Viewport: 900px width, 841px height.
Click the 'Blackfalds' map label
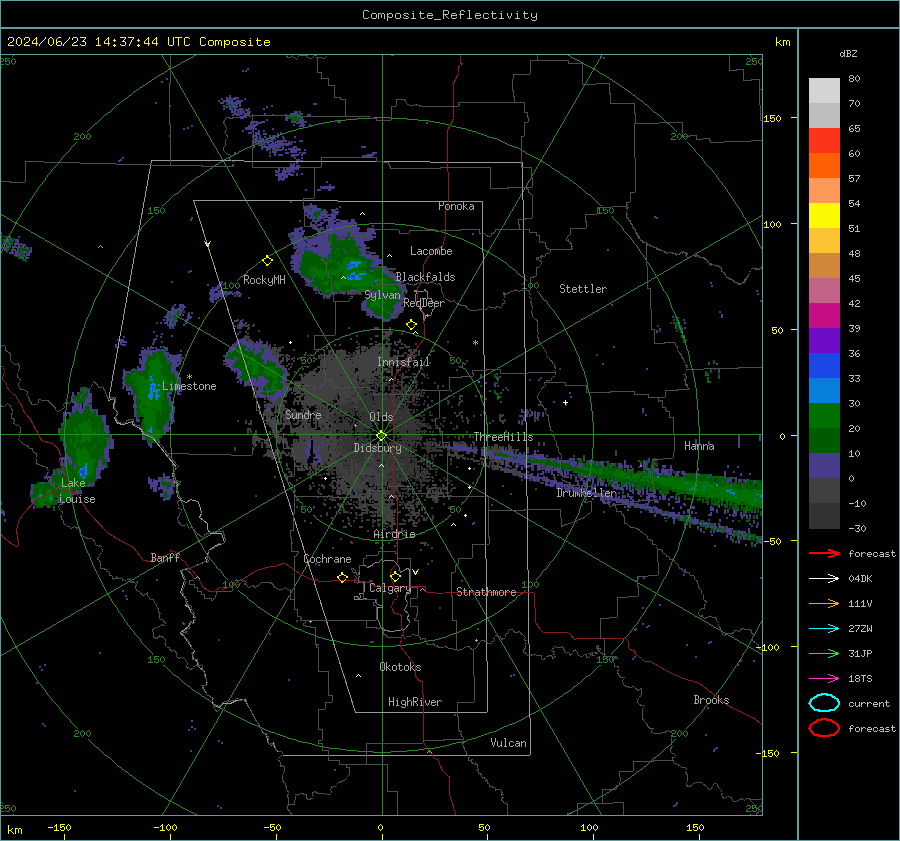click(x=425, y=277)
